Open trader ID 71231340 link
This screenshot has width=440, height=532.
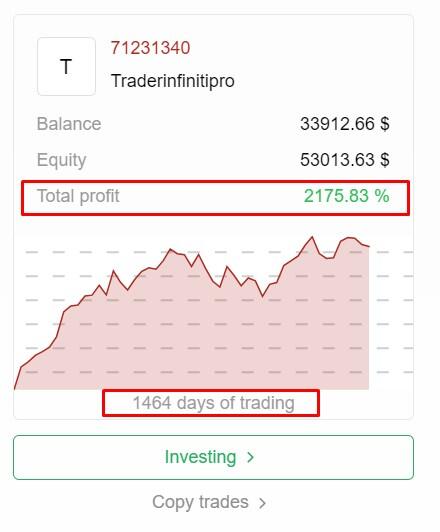(x=150, y=48)
